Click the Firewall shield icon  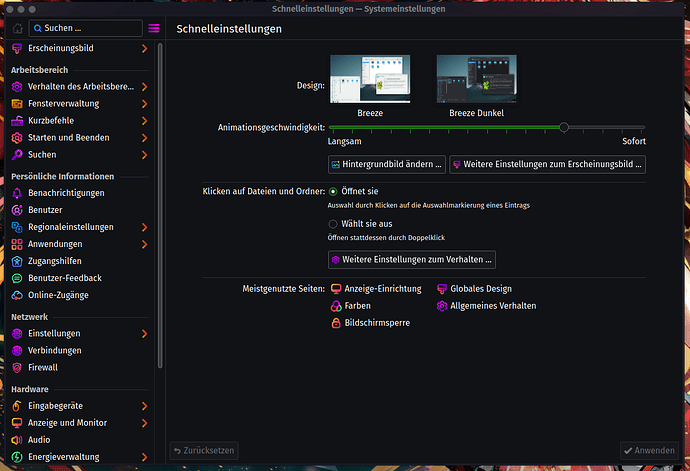click(x=18, y=367)
